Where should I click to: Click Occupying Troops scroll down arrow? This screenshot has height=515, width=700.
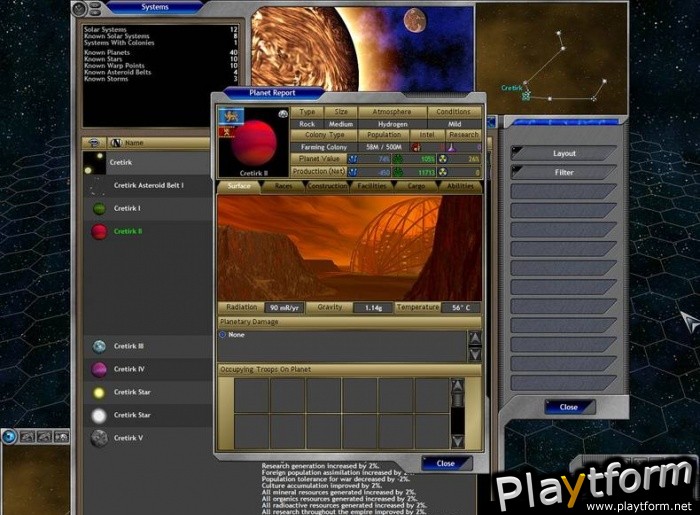click(x=458, y=442)
